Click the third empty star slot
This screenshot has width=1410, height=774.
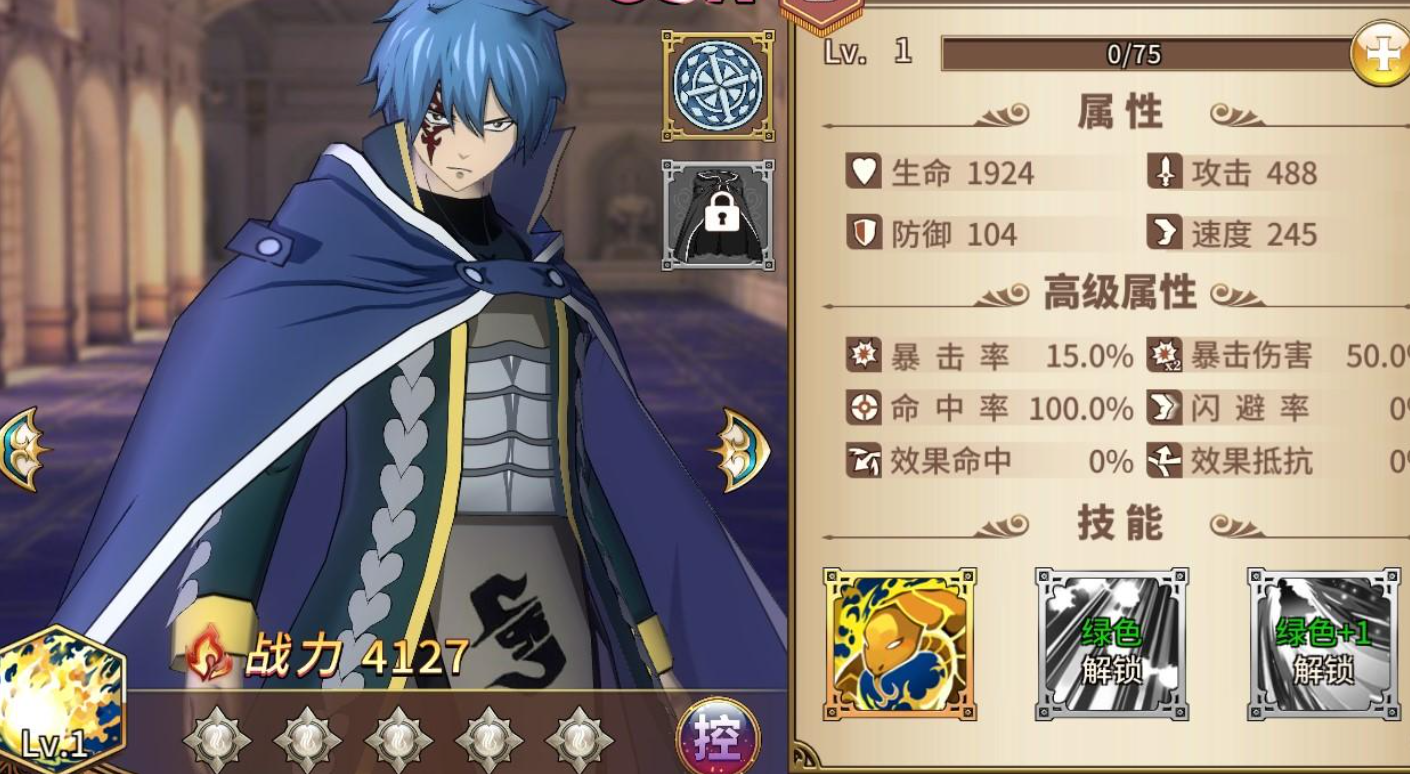pos(398,741)
